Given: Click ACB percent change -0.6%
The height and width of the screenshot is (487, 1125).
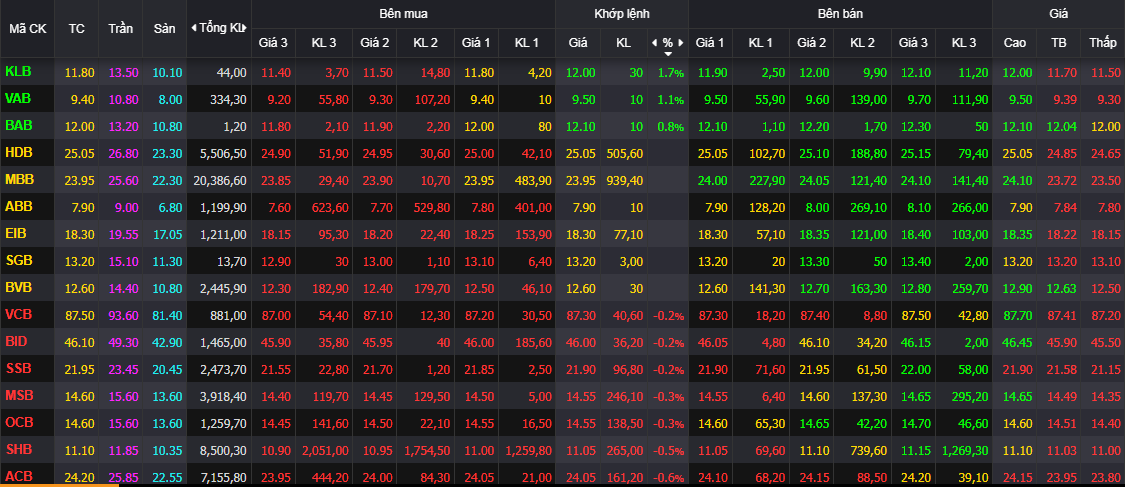Looking at the screenshot, I should [668, 477].
